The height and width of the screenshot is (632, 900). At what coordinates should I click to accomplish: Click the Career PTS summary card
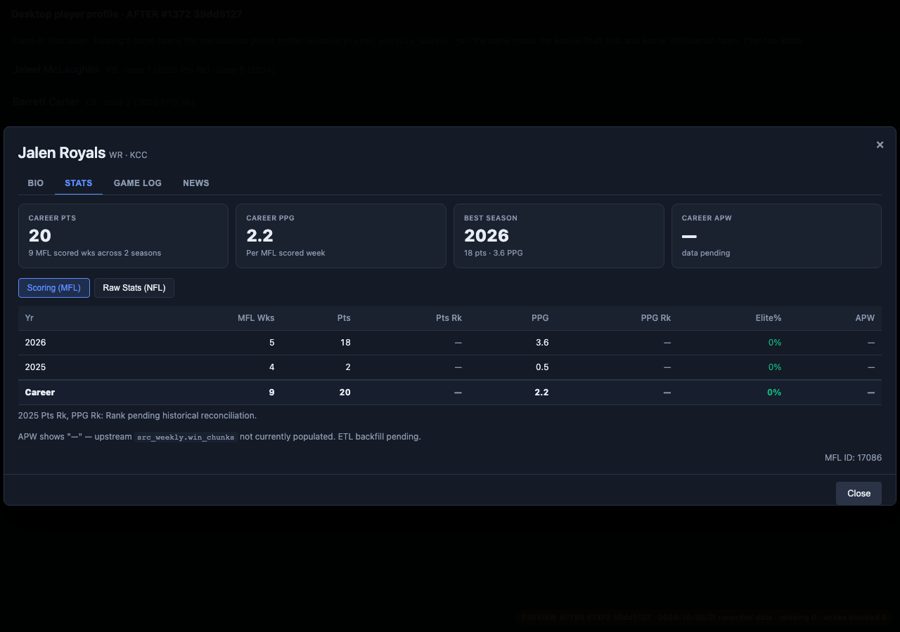(123, 236)
